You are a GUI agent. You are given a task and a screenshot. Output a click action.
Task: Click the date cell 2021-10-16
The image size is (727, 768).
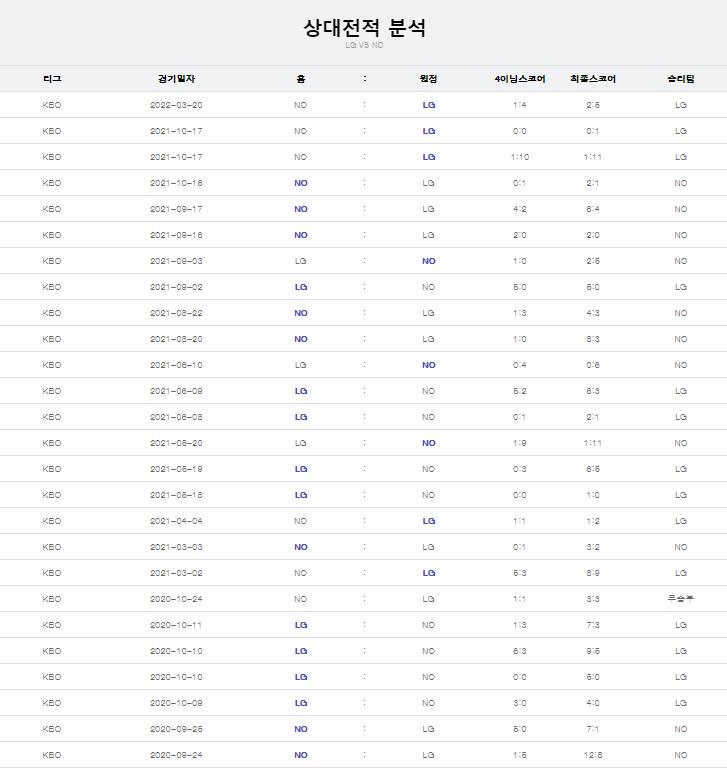176,183
